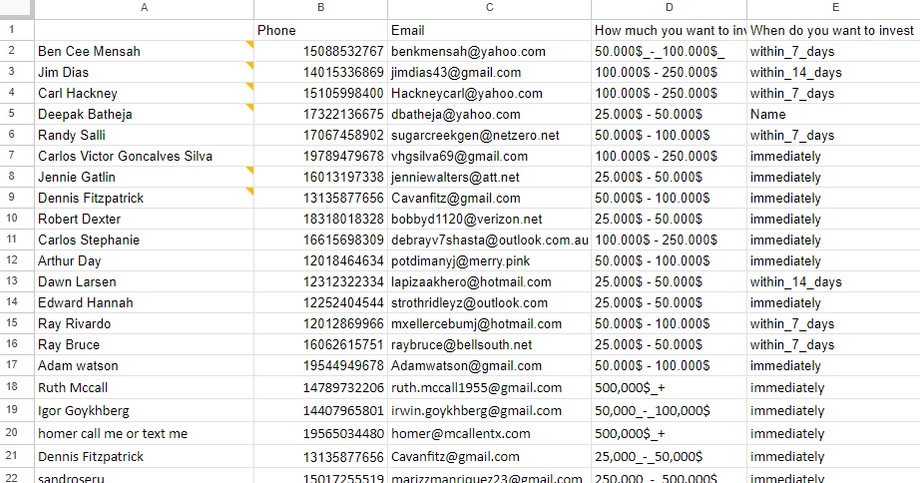Select email raybruce@bellsouth.net
This screenshot has width=920, height=483.
pos(489,344)
